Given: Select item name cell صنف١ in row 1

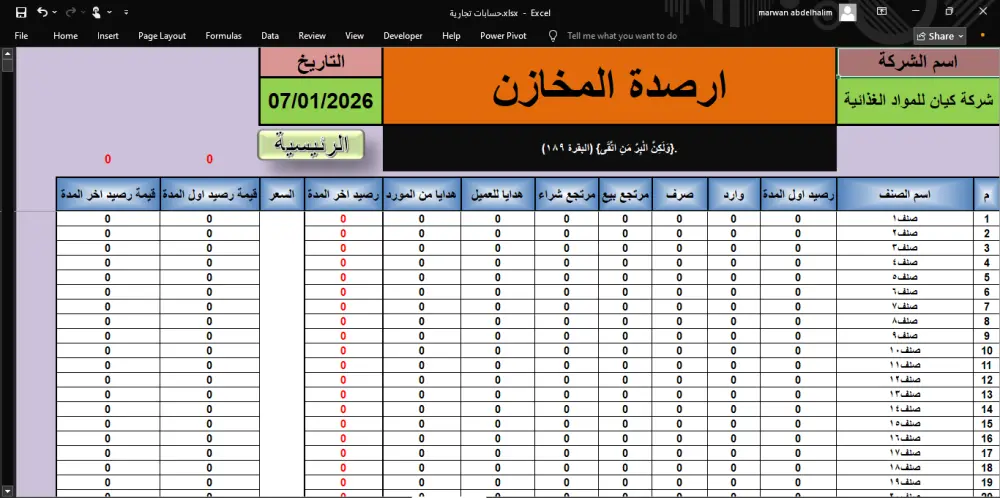Looking at the screenshot, I should point(905,219).
